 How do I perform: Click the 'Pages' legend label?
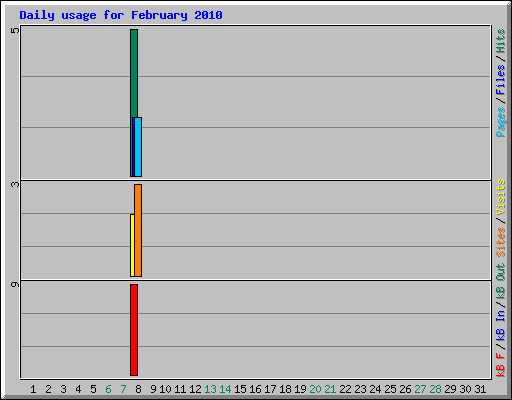(500, 122)
